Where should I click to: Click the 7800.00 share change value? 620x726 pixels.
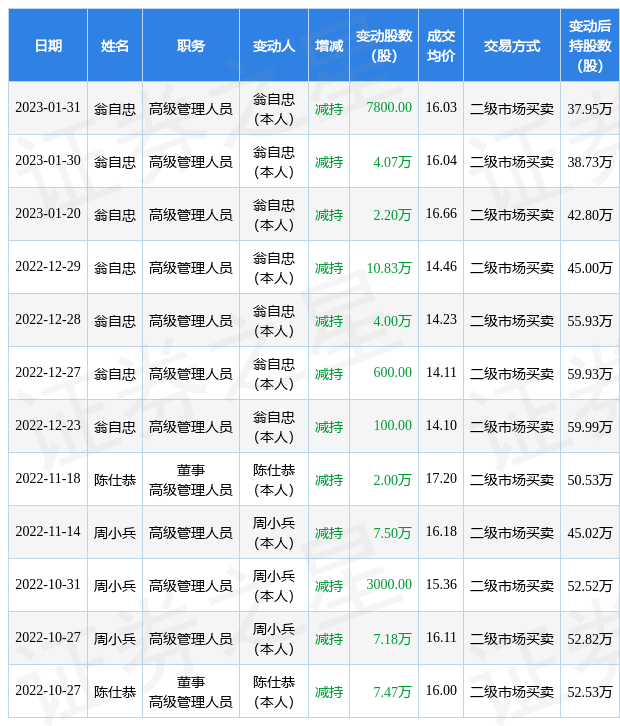pos(389,107)
